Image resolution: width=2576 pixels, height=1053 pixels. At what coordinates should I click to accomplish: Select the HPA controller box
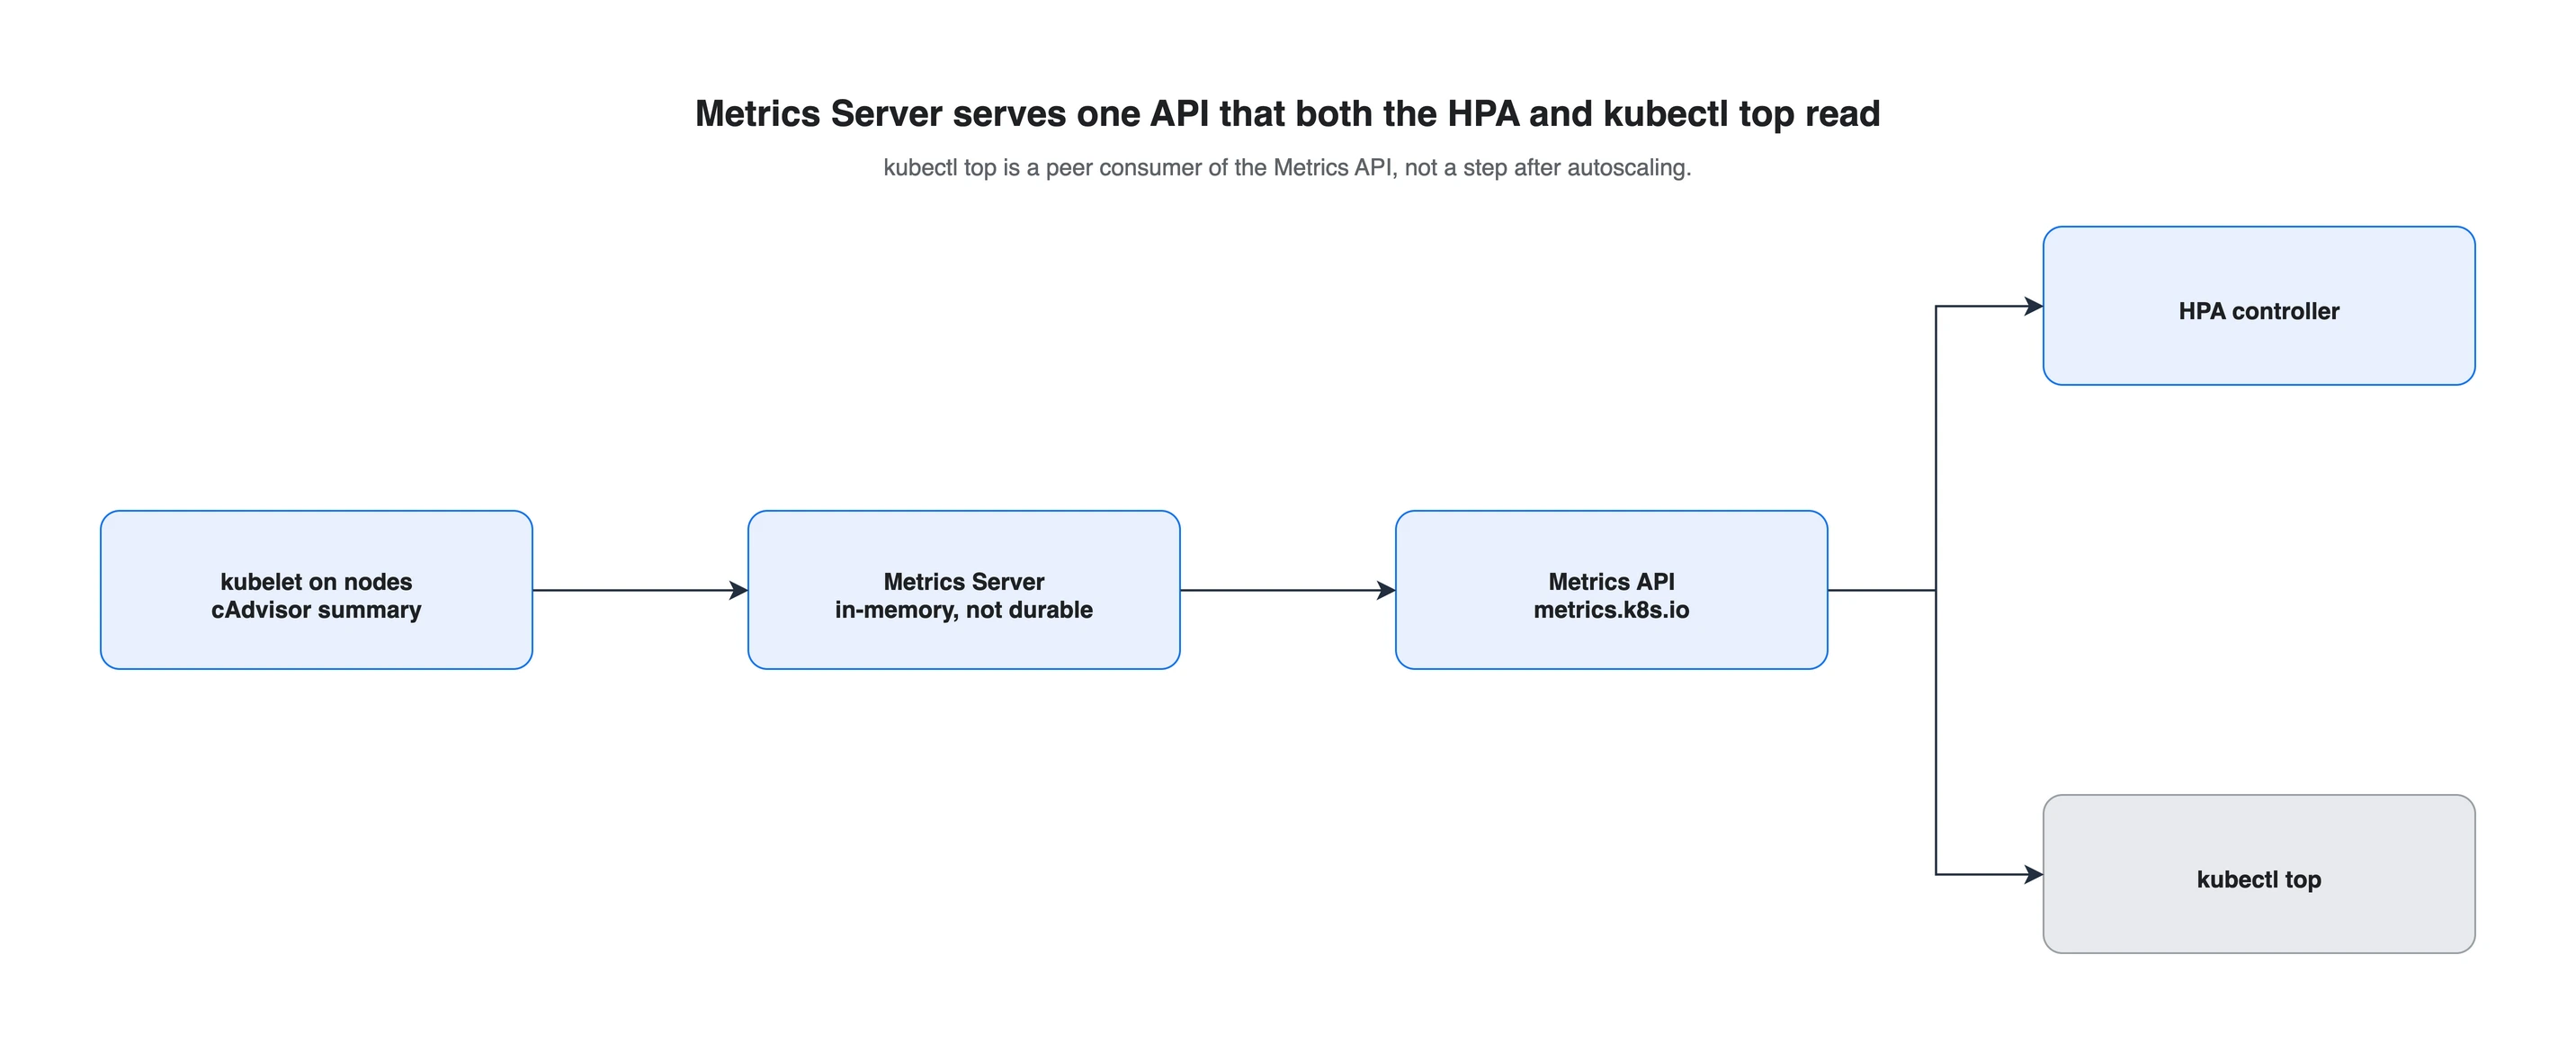coord(2259,306)
